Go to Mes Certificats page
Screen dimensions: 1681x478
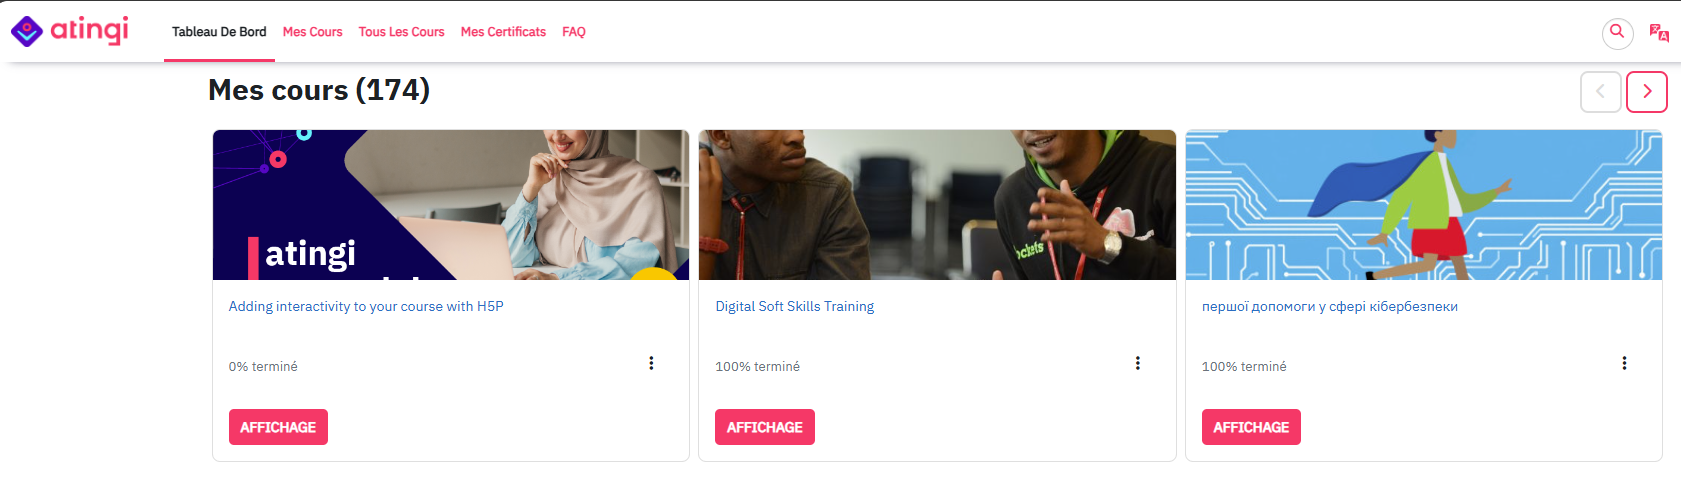coord(503,32)
